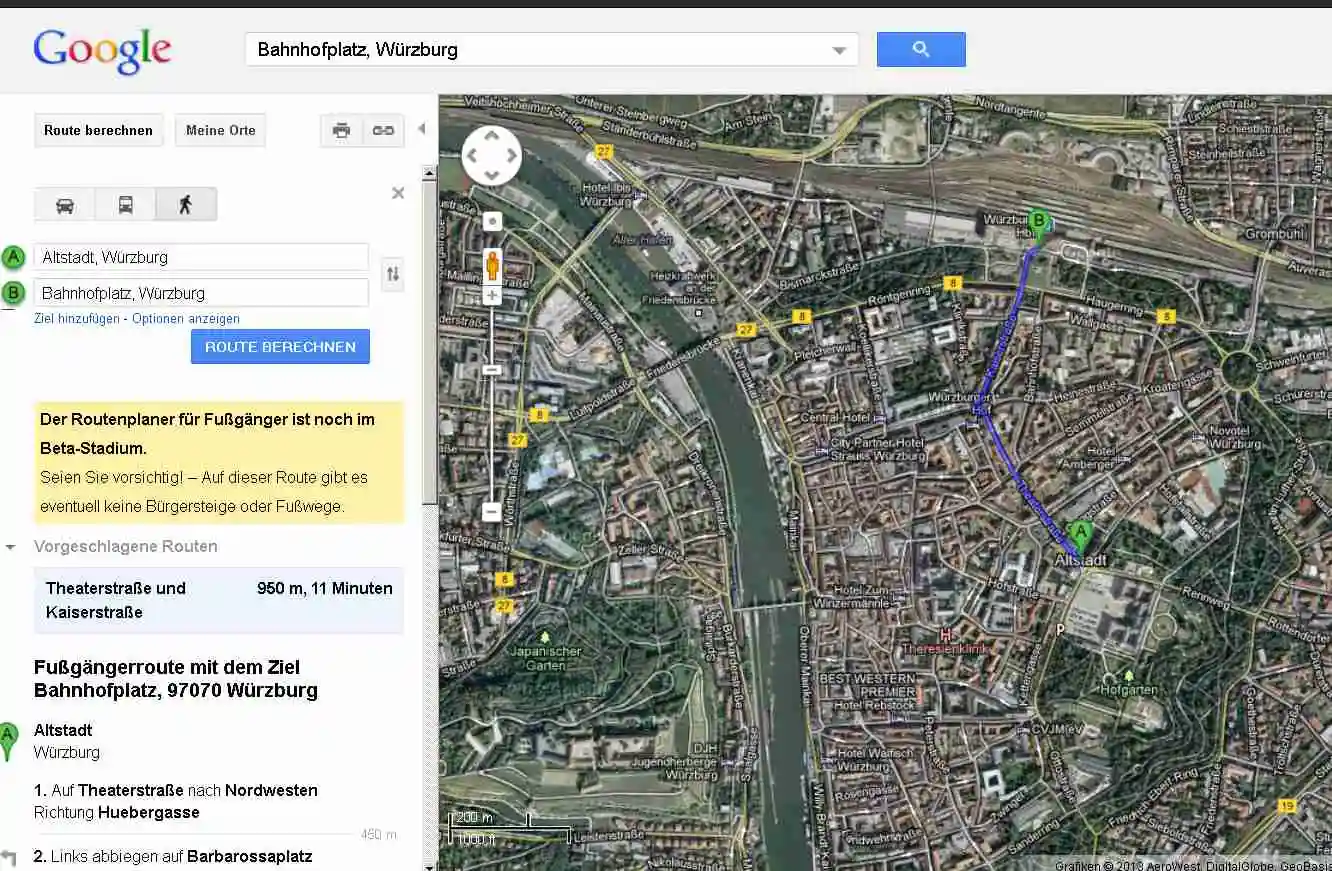Click the Fußgängerroute mit dem Ziel heading

(x=176, y=679)
